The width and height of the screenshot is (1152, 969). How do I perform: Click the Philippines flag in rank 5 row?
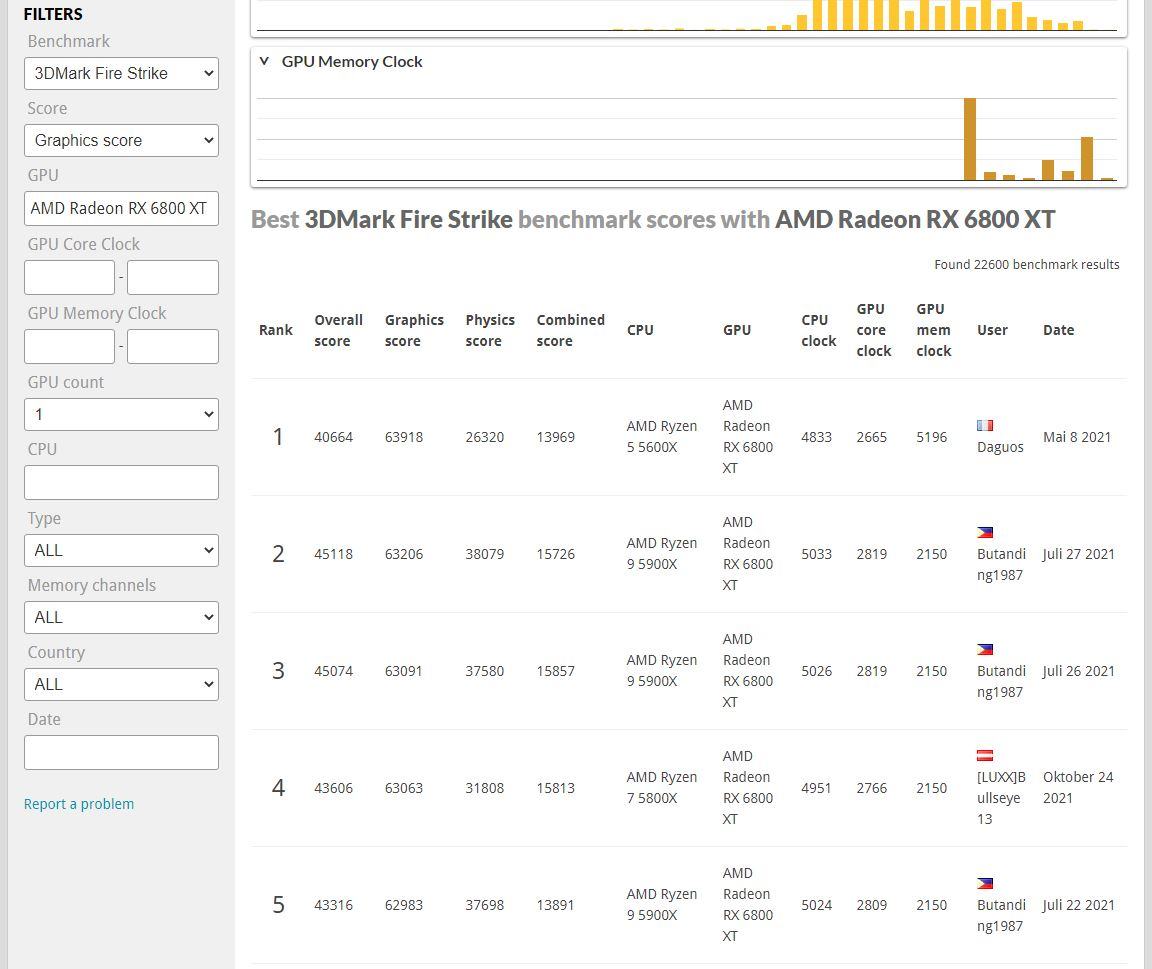[x=985, y=884]
